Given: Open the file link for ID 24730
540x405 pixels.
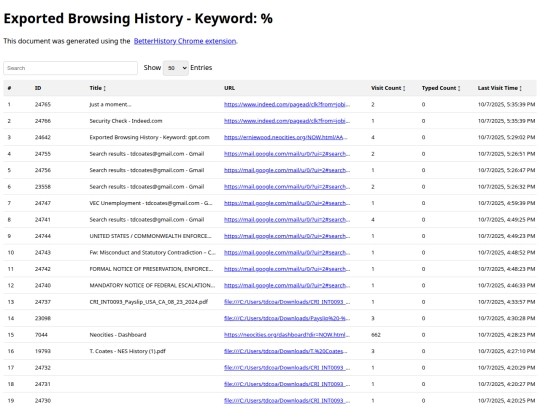Looking at the screenshot, I should point(287,401).
